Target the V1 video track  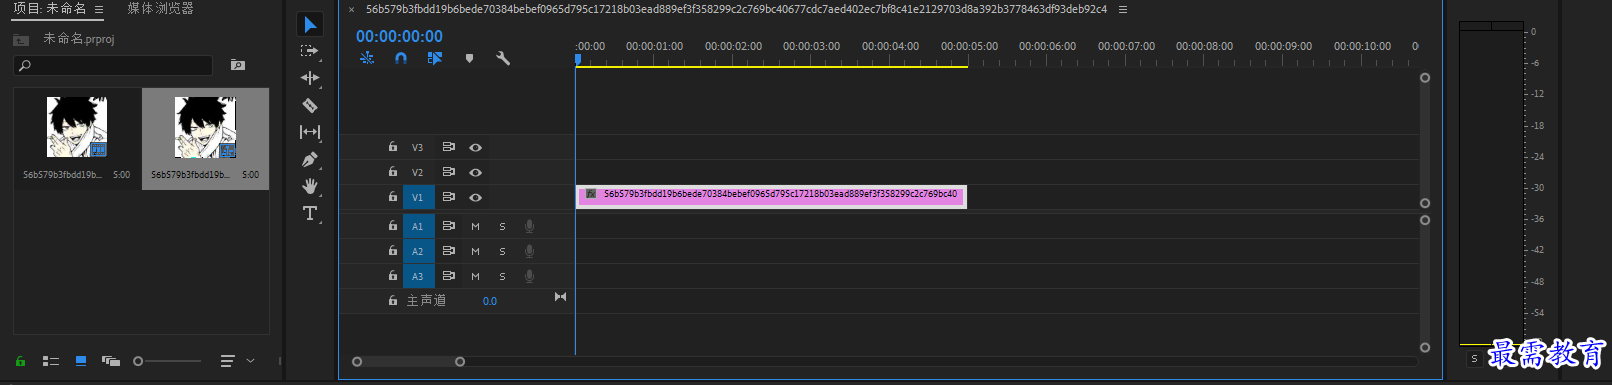418,197
